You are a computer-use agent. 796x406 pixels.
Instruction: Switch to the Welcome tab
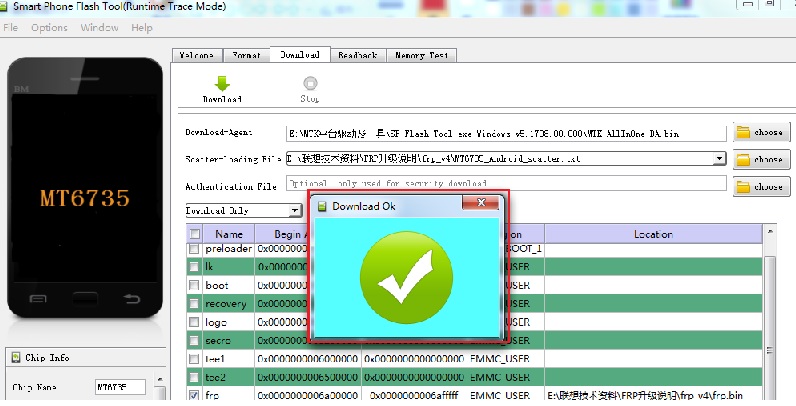[196, 55]
